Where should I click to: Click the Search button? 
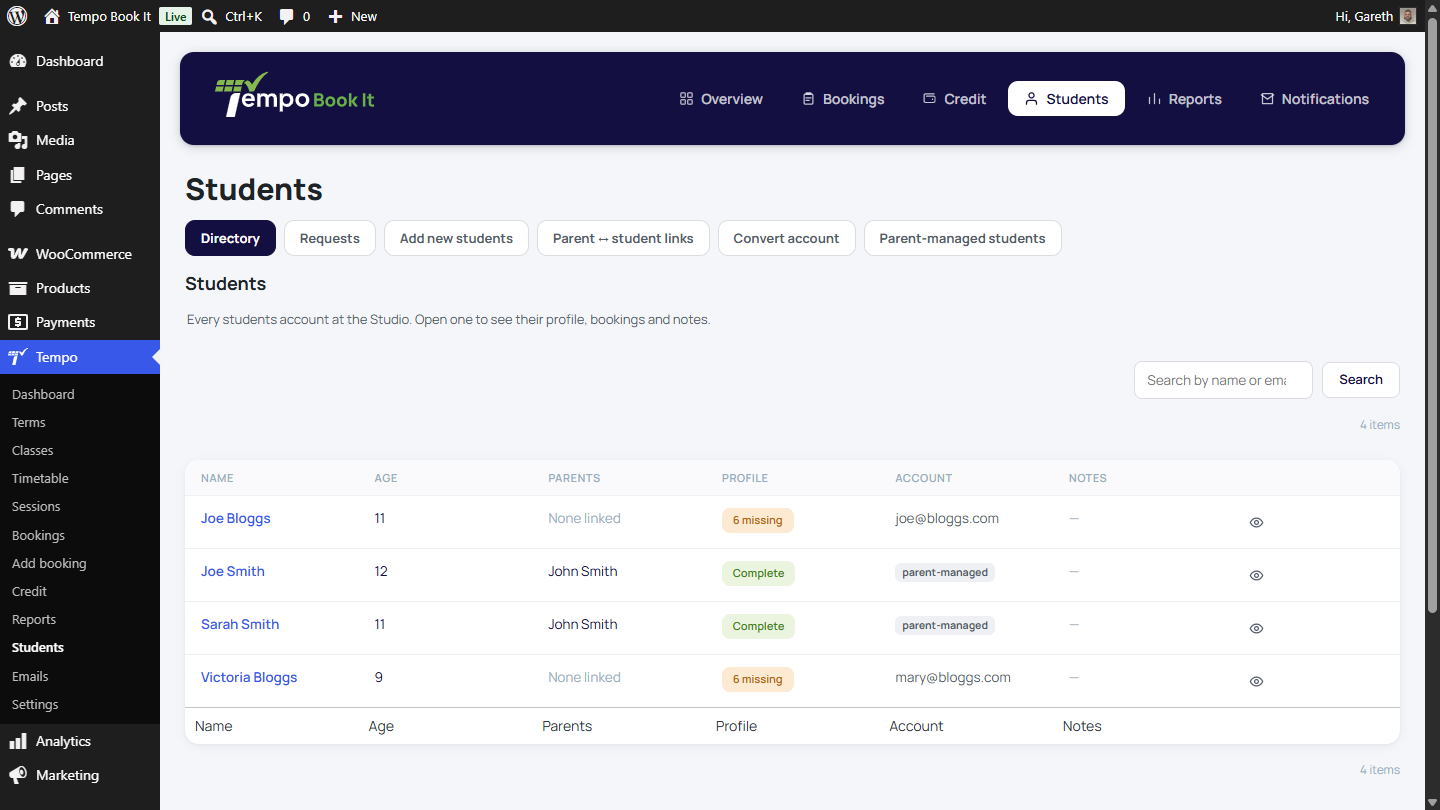pos(1360,380)
